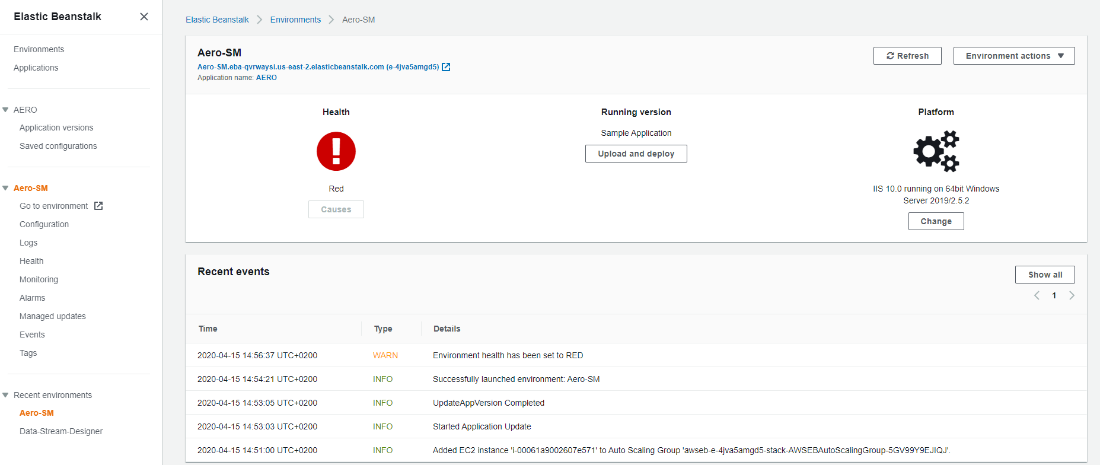Select 'UpdateAppVersion Completed' event

[489, 403]
